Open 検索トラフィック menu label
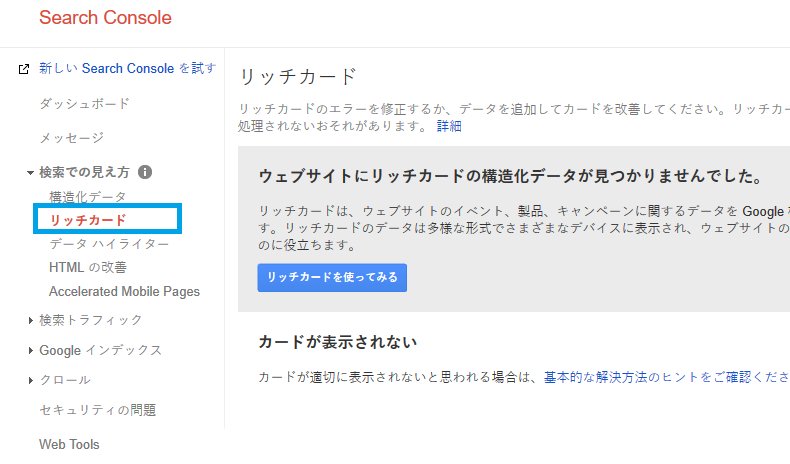790x464 pixels. [91, 320]
